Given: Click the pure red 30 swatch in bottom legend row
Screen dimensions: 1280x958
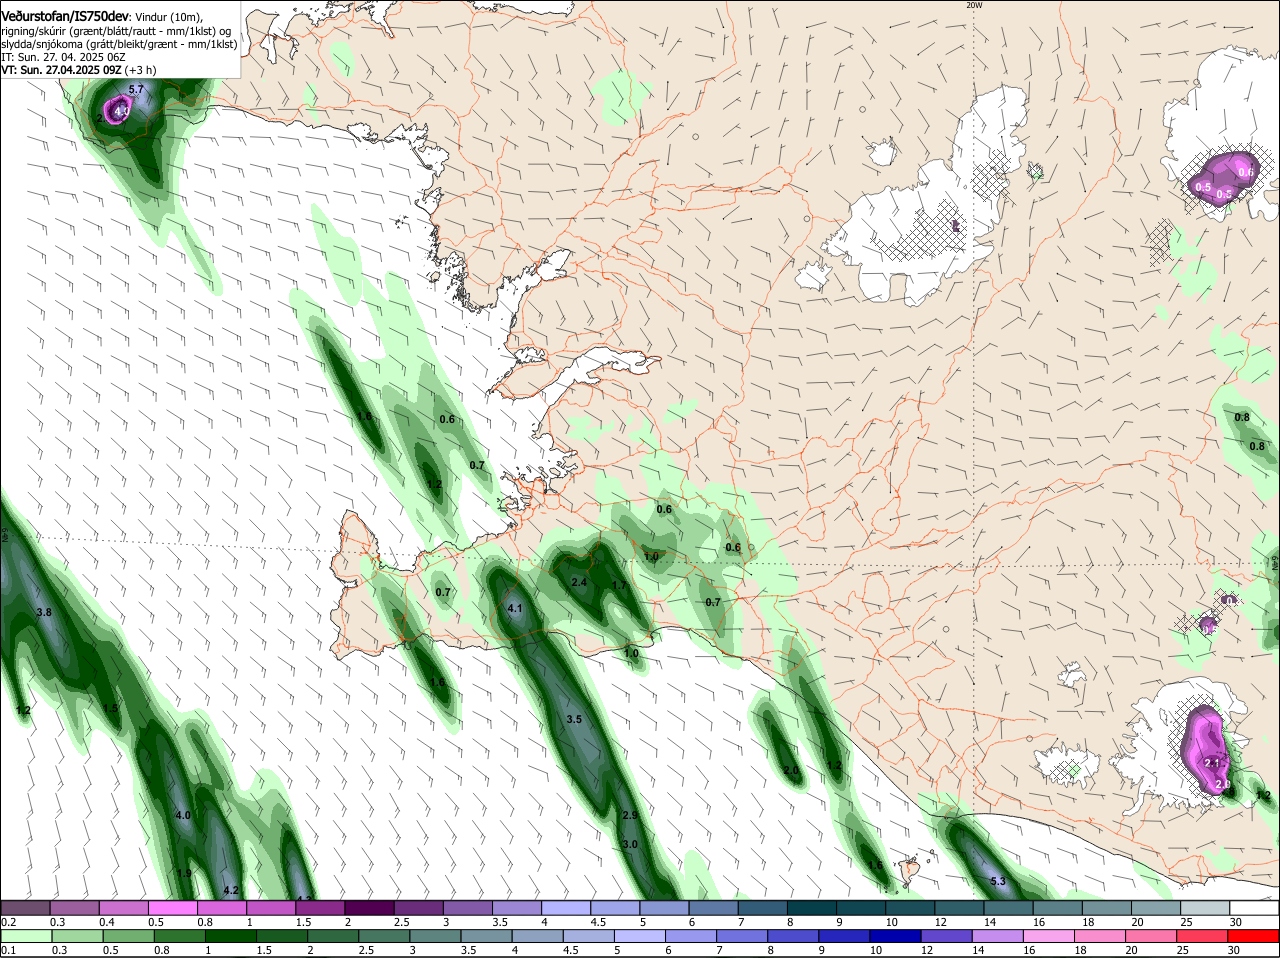Looking at the screenshot, I should (x=1254, y=936).
